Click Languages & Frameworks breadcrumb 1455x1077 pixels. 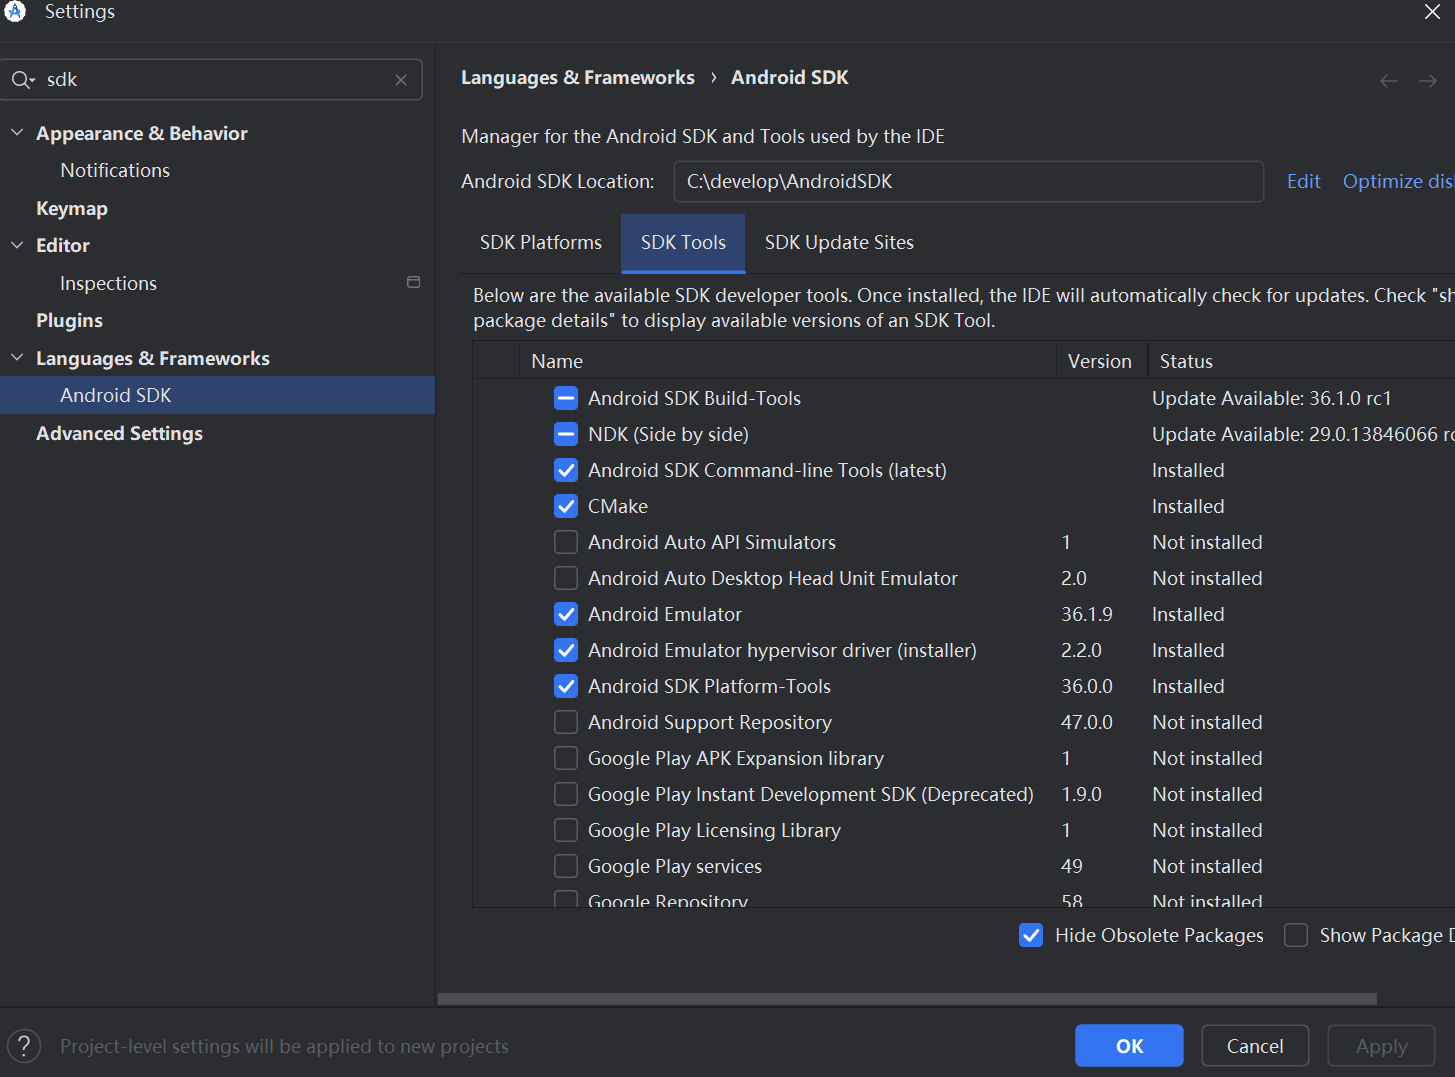point(577,78)
